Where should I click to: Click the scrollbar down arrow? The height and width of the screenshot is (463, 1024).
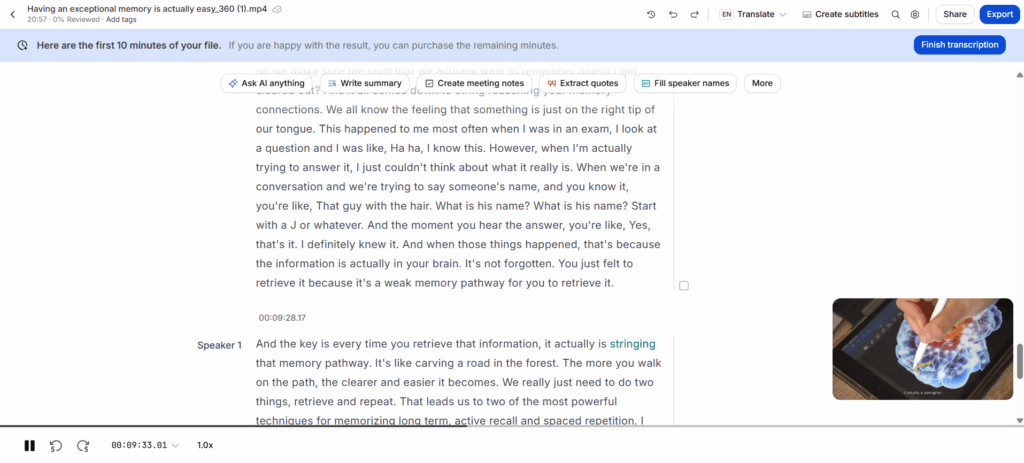click(1019, 420)
